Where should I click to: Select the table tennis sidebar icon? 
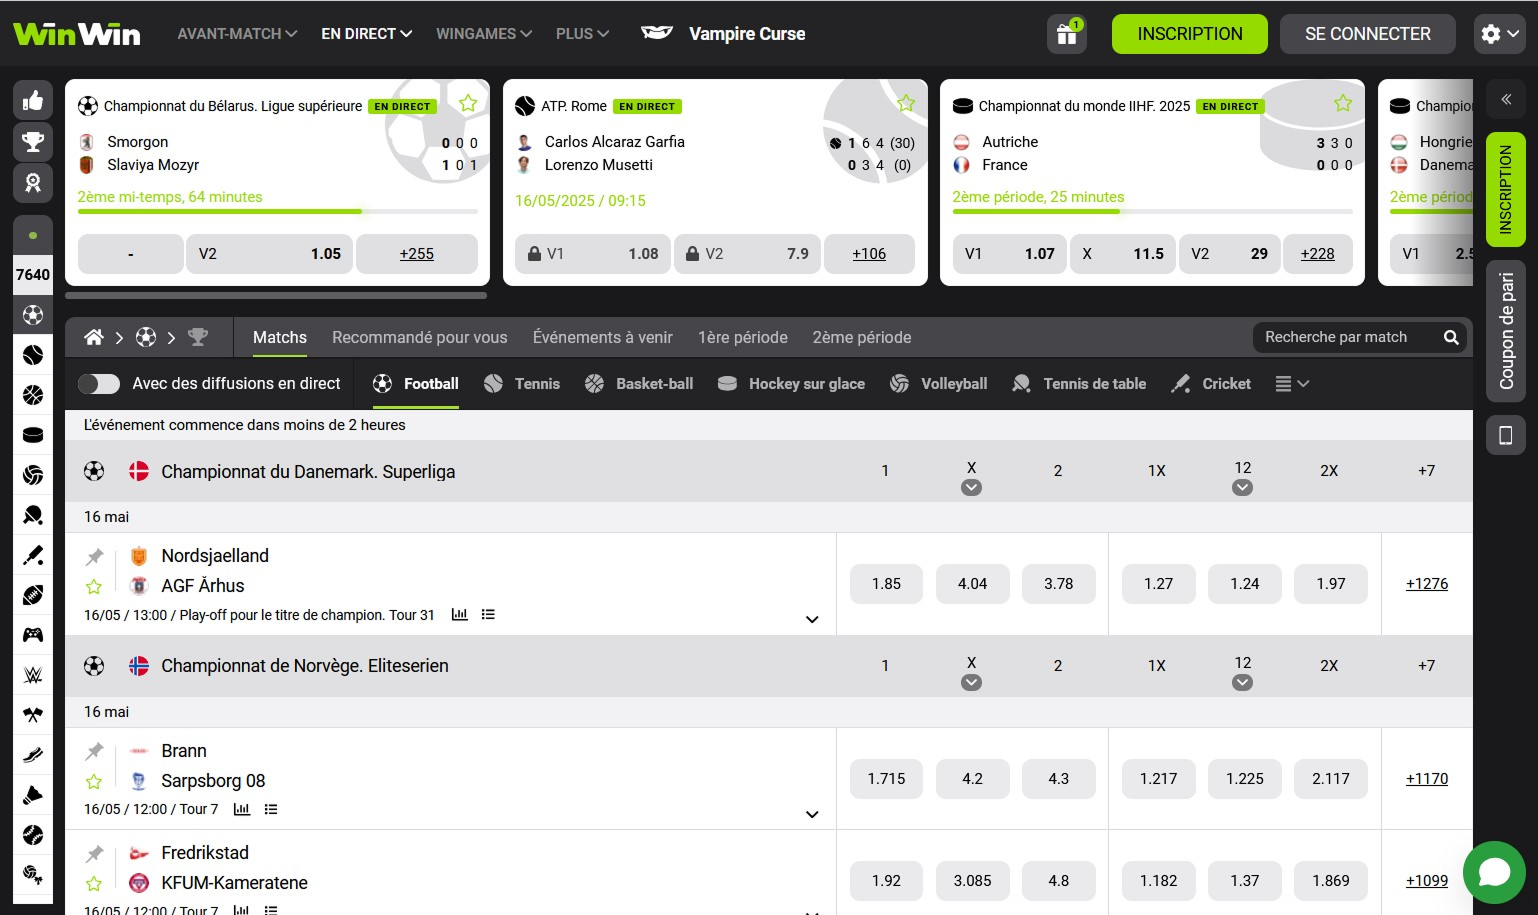coord(33,515)
